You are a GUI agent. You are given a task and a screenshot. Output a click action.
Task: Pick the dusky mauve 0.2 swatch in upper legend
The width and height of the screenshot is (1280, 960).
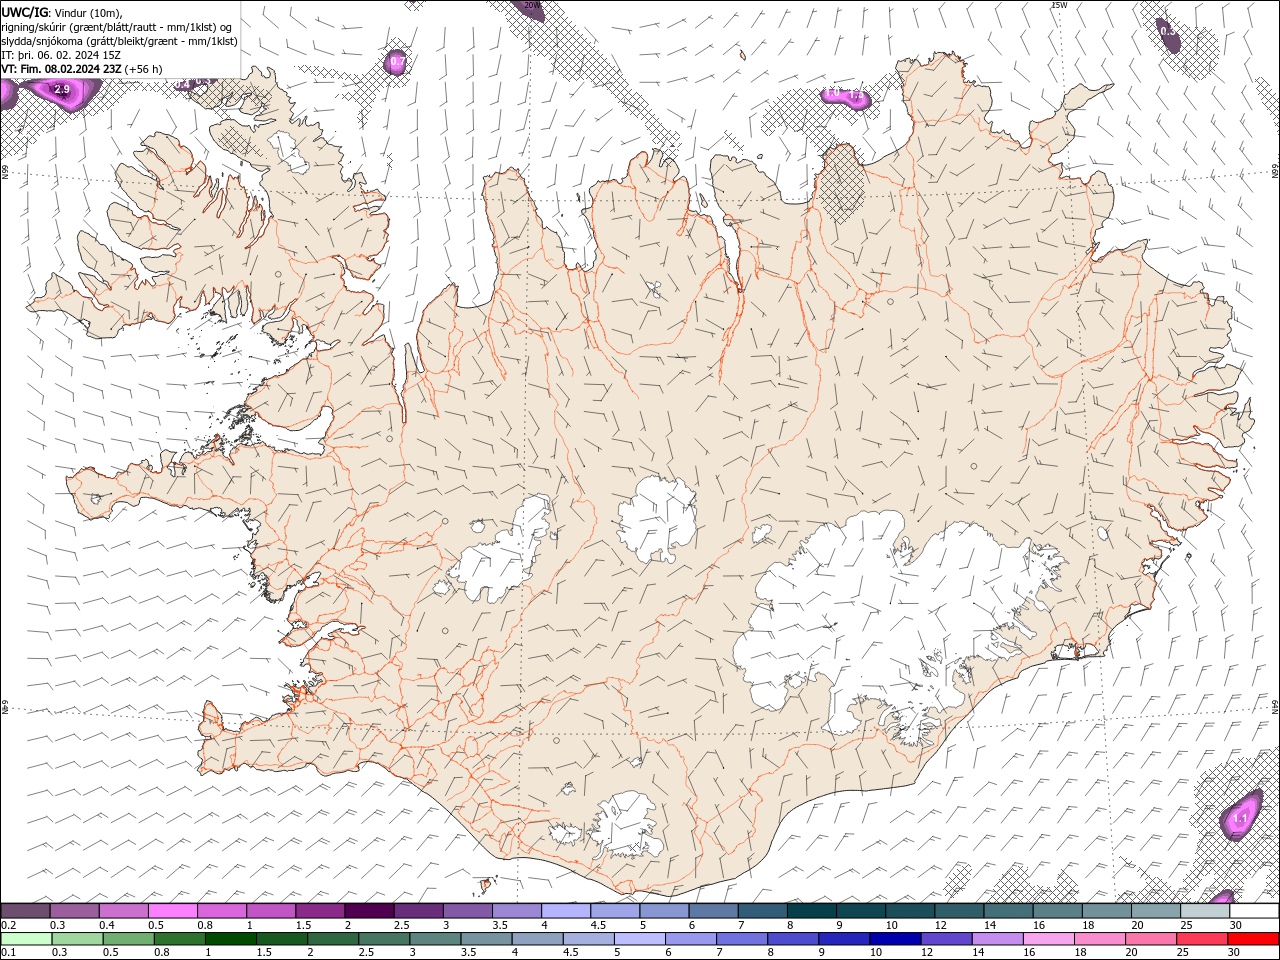pyautogui.click(x=26, y=911)
